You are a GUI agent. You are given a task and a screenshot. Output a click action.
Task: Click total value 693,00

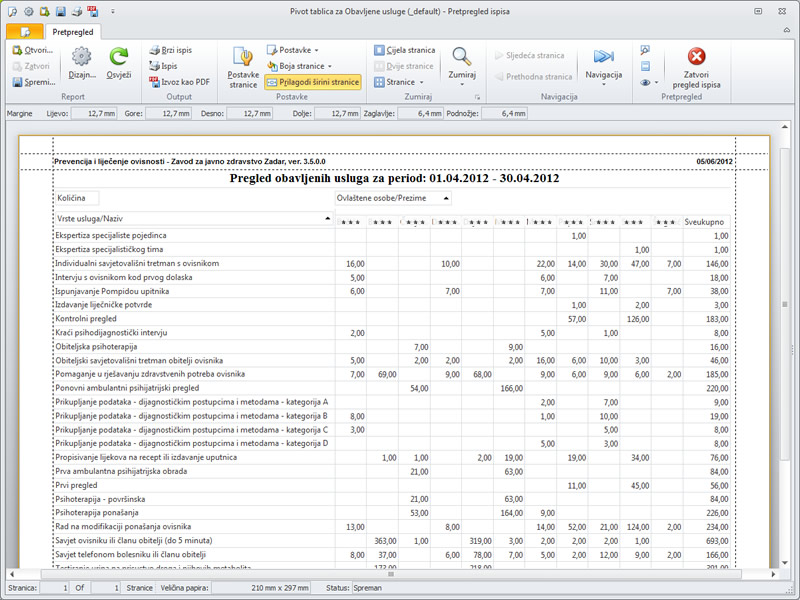coord(717,541)
